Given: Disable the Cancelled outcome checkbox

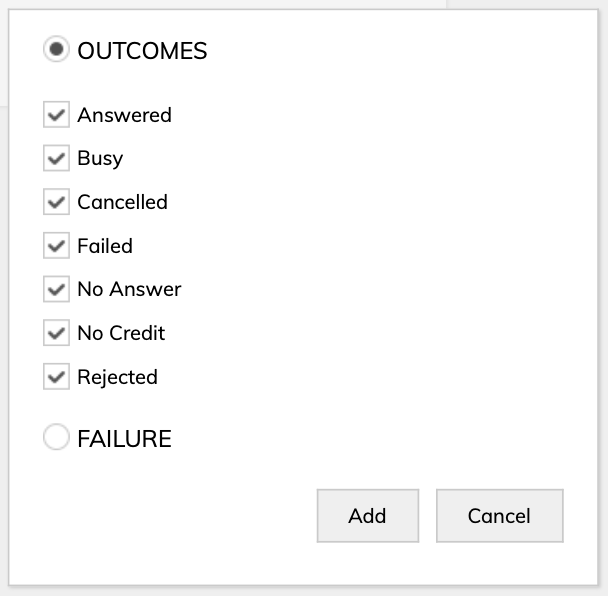Looking at the screenshot, I should click(56, 202).
